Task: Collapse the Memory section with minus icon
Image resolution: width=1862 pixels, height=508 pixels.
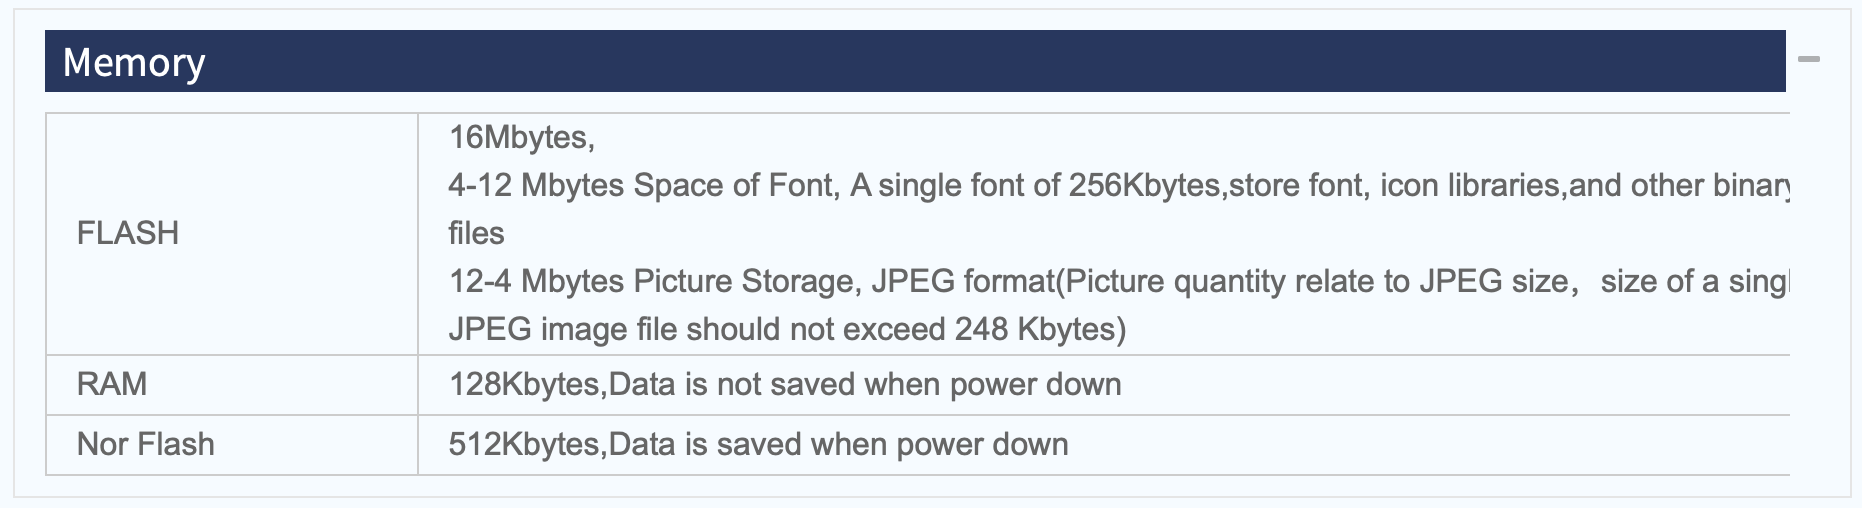Action: 1808,60
